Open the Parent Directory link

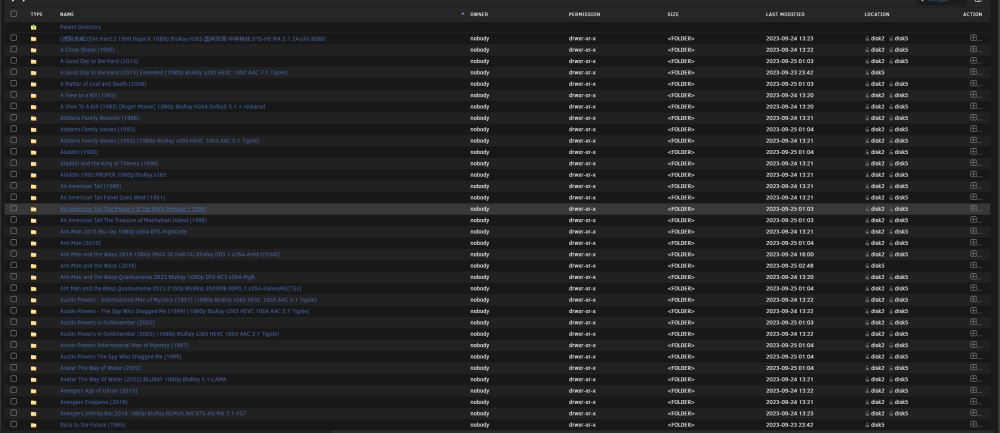(x=80, y=27)
